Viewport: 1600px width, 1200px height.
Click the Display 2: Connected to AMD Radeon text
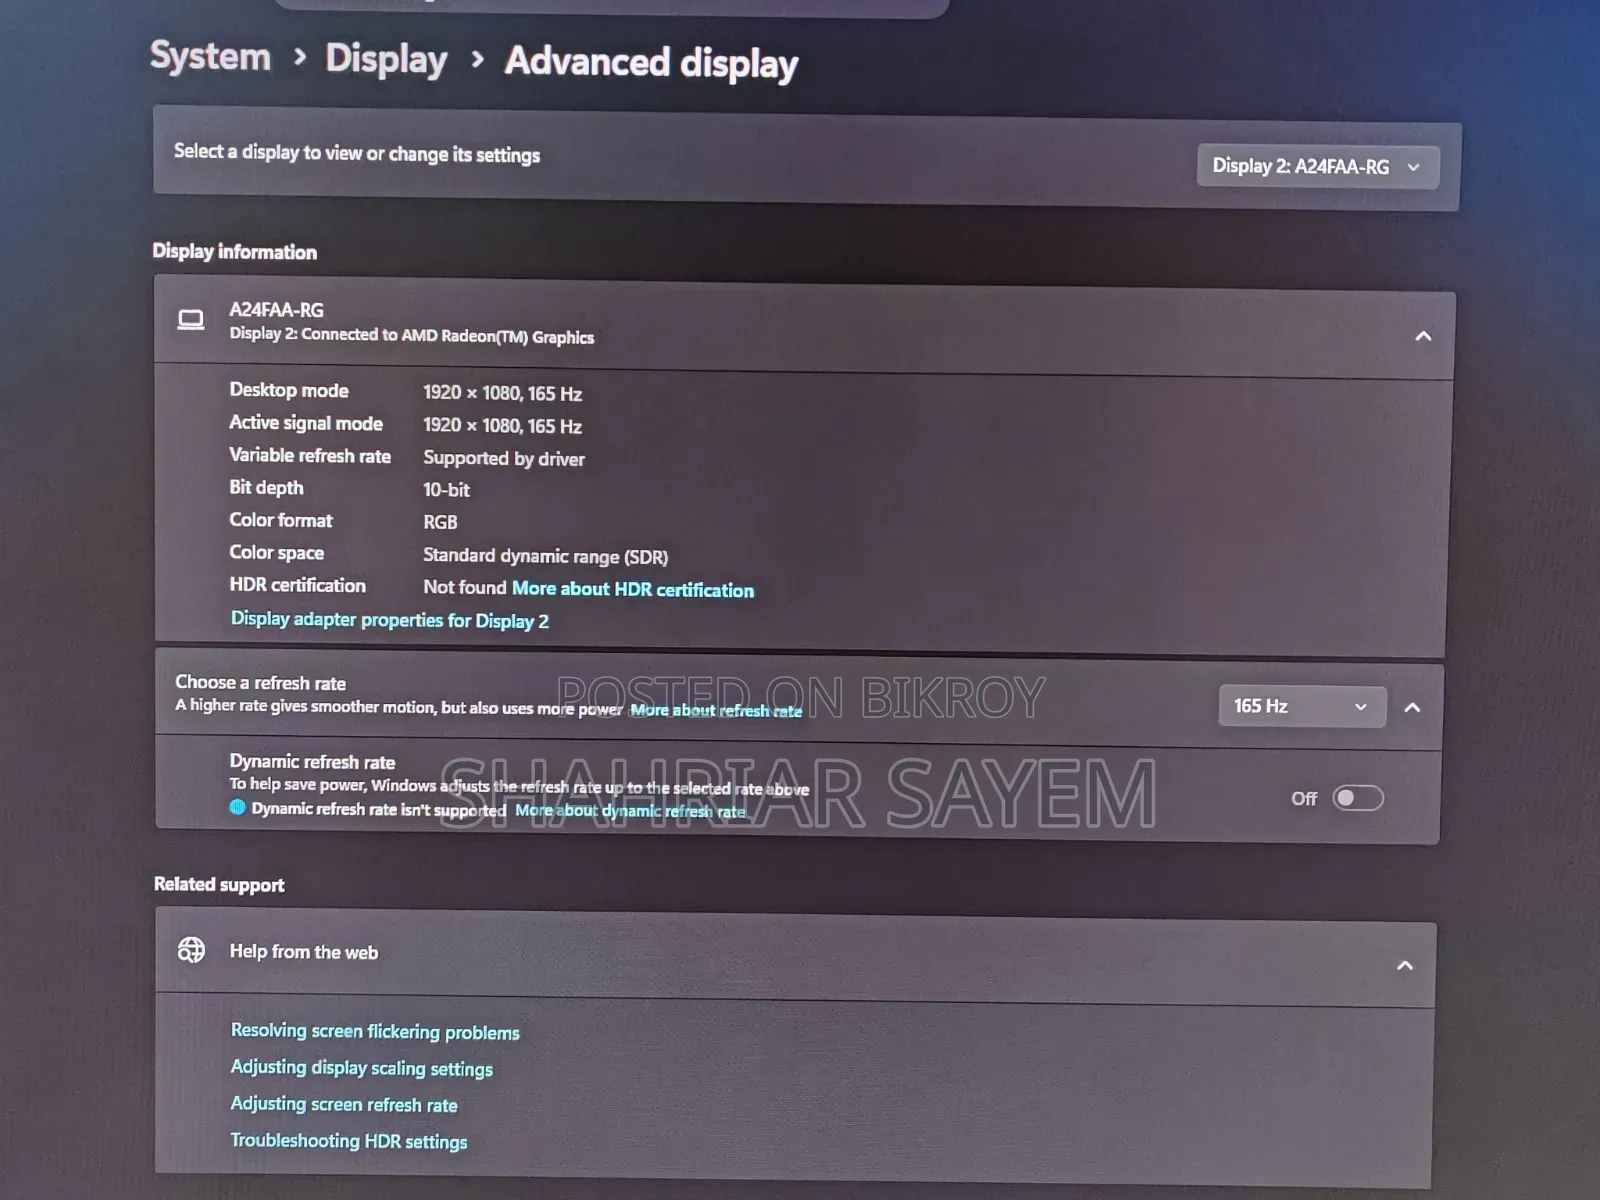pos(412,336)
